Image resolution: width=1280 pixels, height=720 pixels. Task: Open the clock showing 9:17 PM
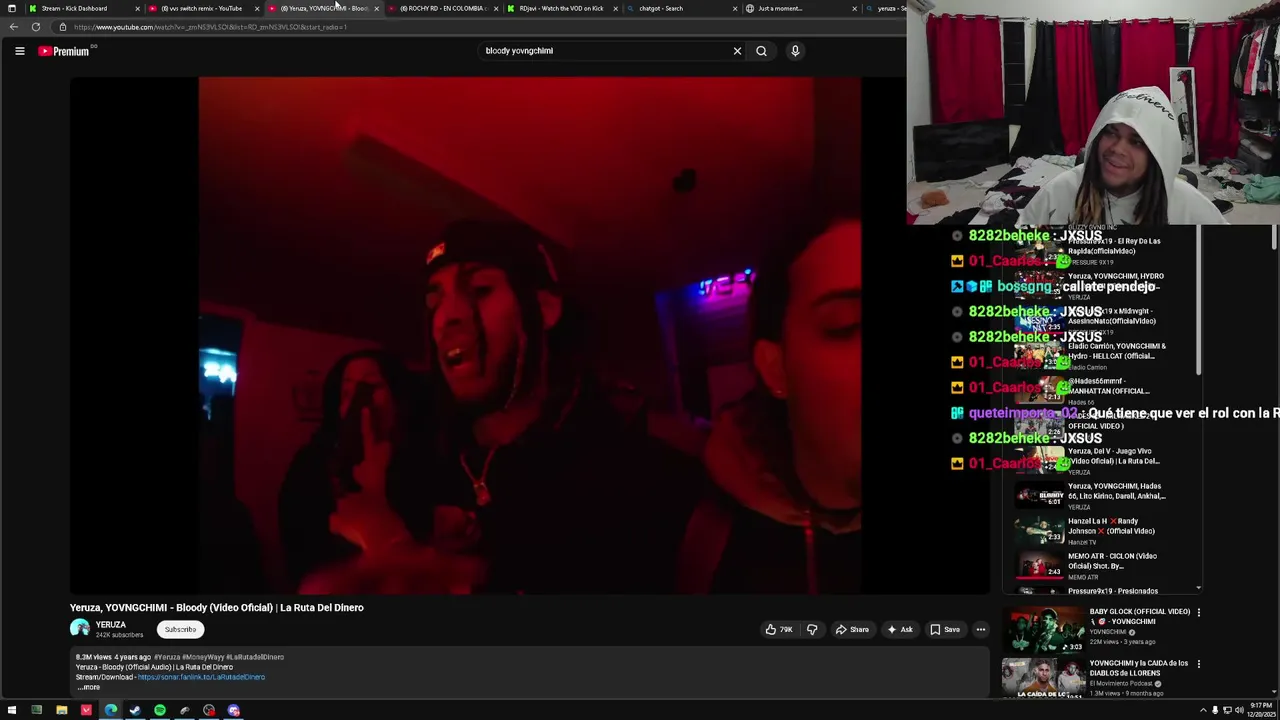click(x=1262, y=710)
